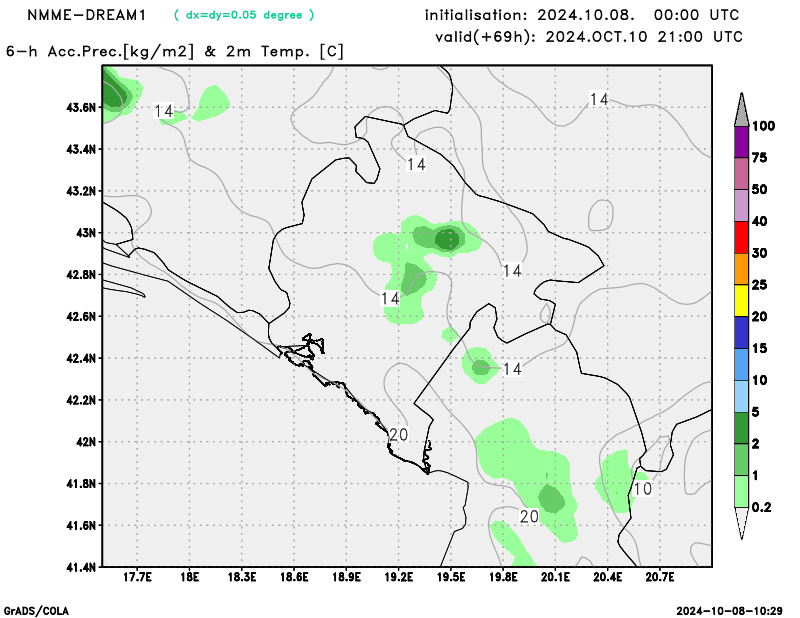Click the 42.4N latitude axis label
The height and width of the screenshot is (618, 800).
pos(81,358)
